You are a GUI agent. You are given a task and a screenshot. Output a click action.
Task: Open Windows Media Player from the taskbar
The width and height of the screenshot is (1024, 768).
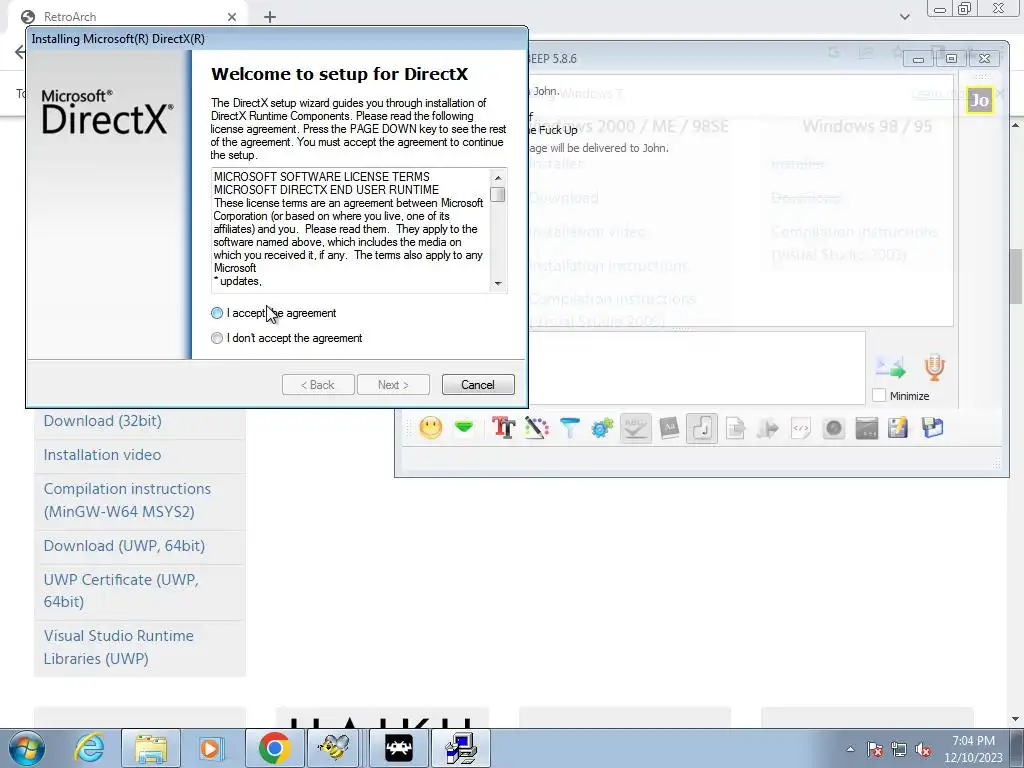[211, 748]
